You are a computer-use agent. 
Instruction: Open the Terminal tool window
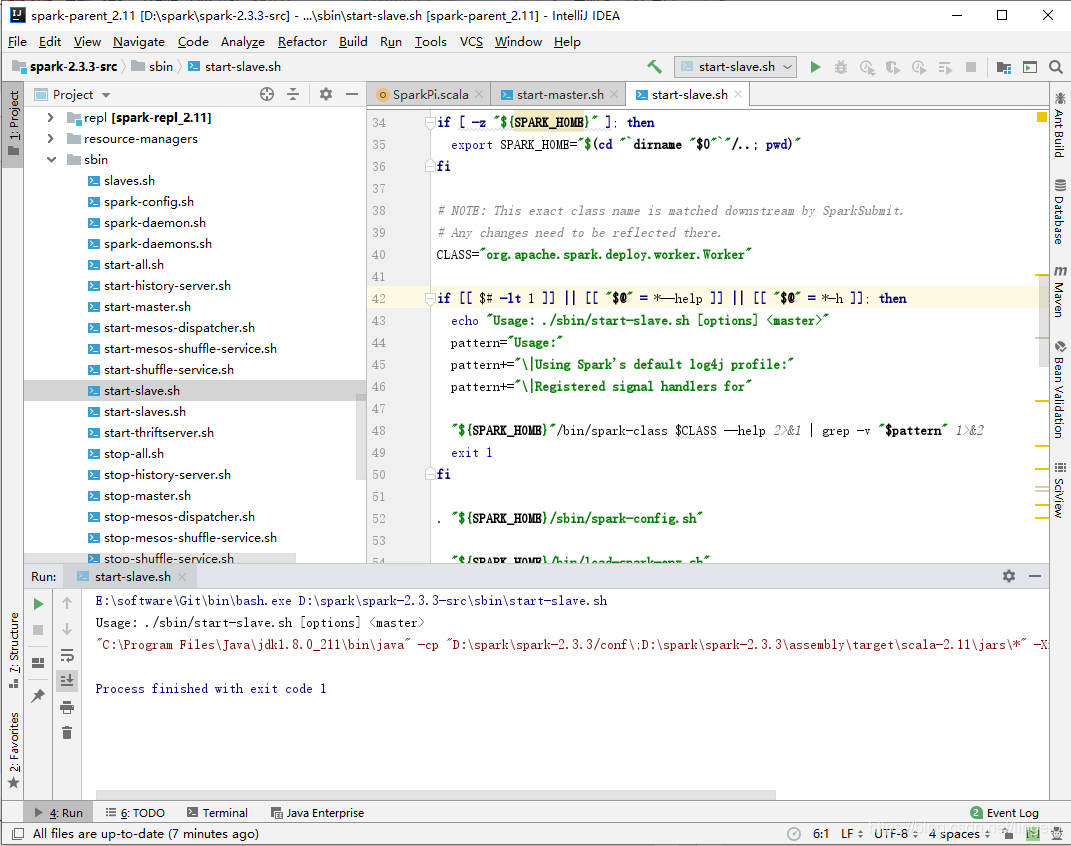click(x=217, y=813)
